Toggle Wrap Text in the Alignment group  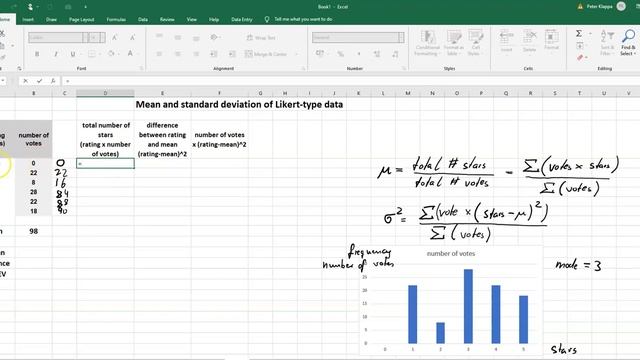coord(261,38)
